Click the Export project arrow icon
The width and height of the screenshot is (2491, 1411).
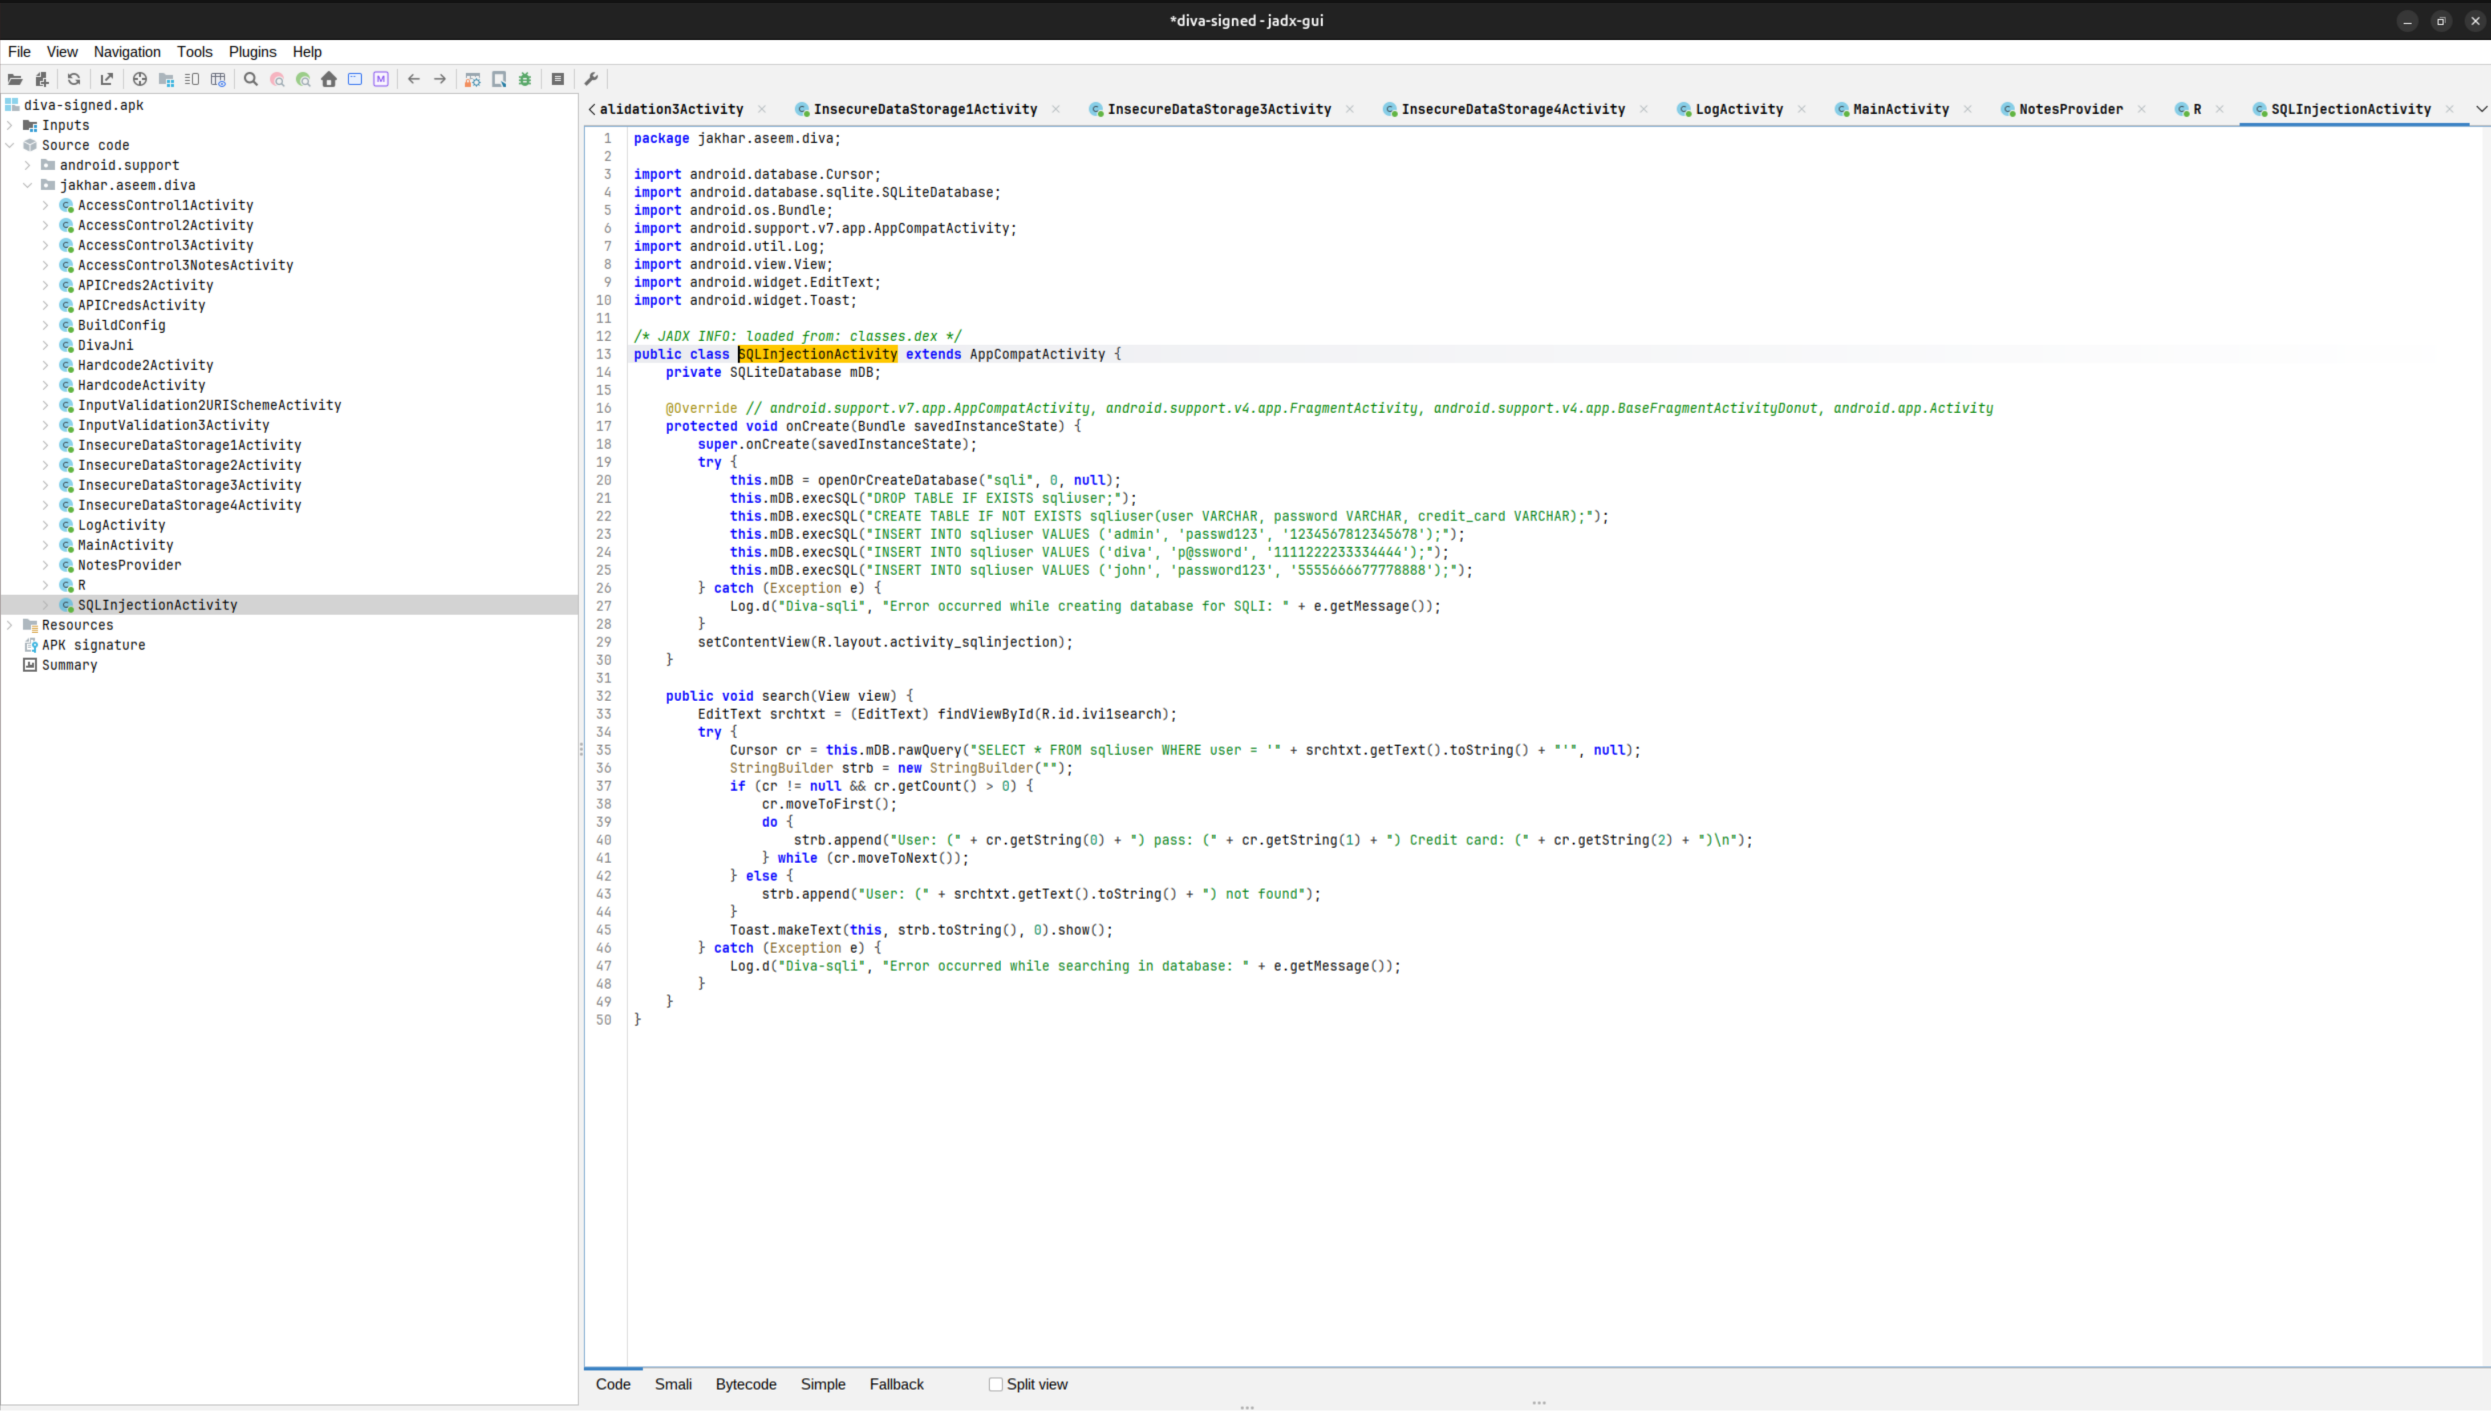(x=107, y=79)
